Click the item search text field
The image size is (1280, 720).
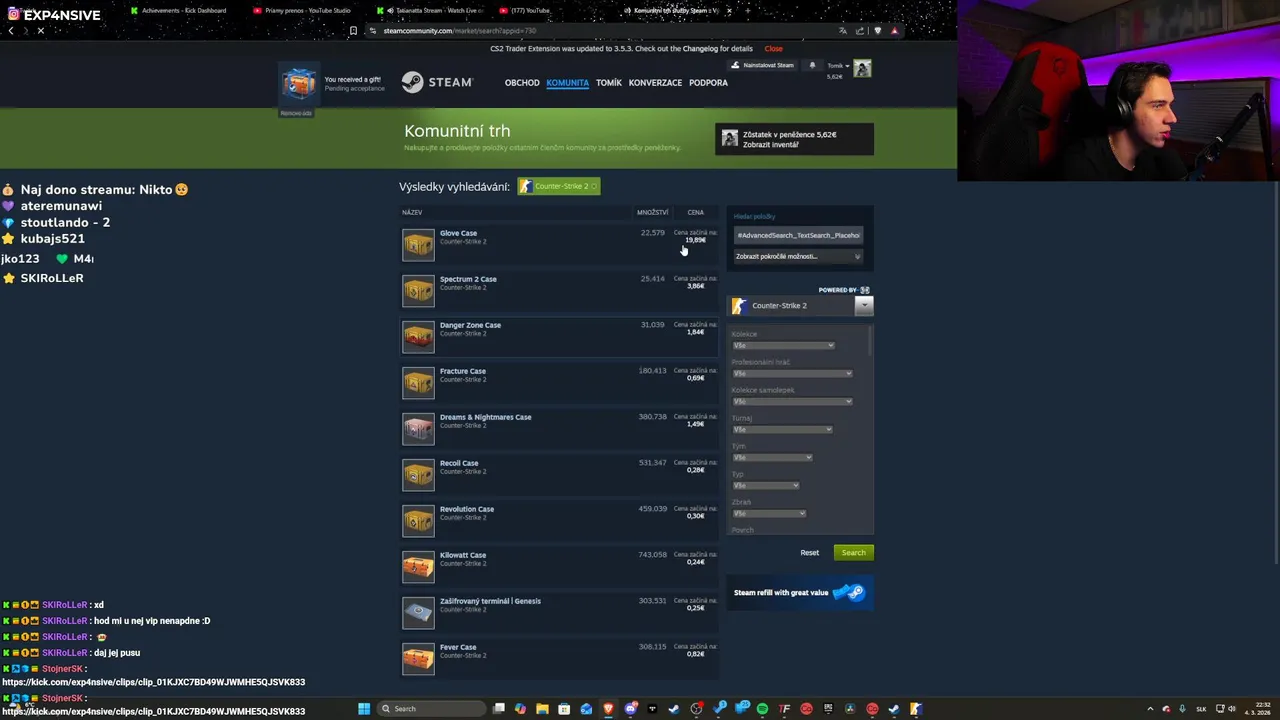[798, 235]
